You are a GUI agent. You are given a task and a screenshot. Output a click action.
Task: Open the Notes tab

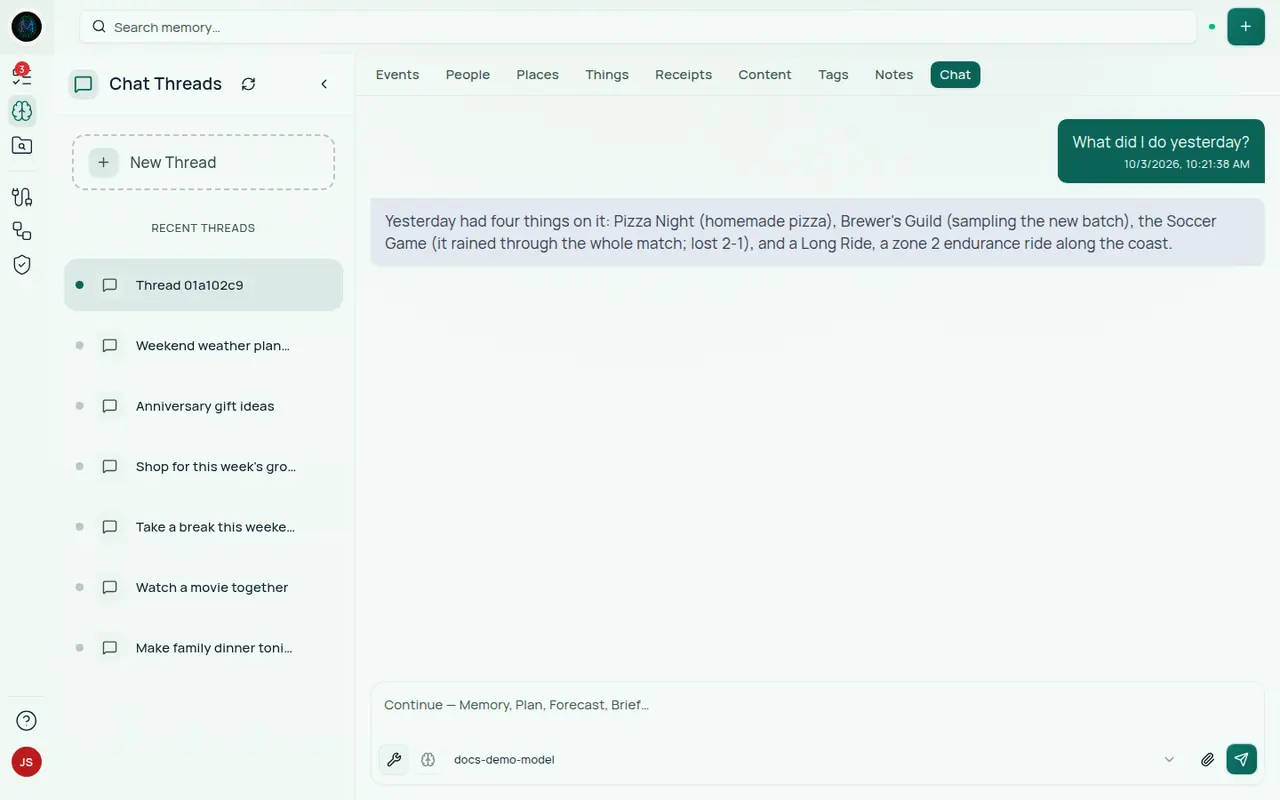tap(894, 75)
